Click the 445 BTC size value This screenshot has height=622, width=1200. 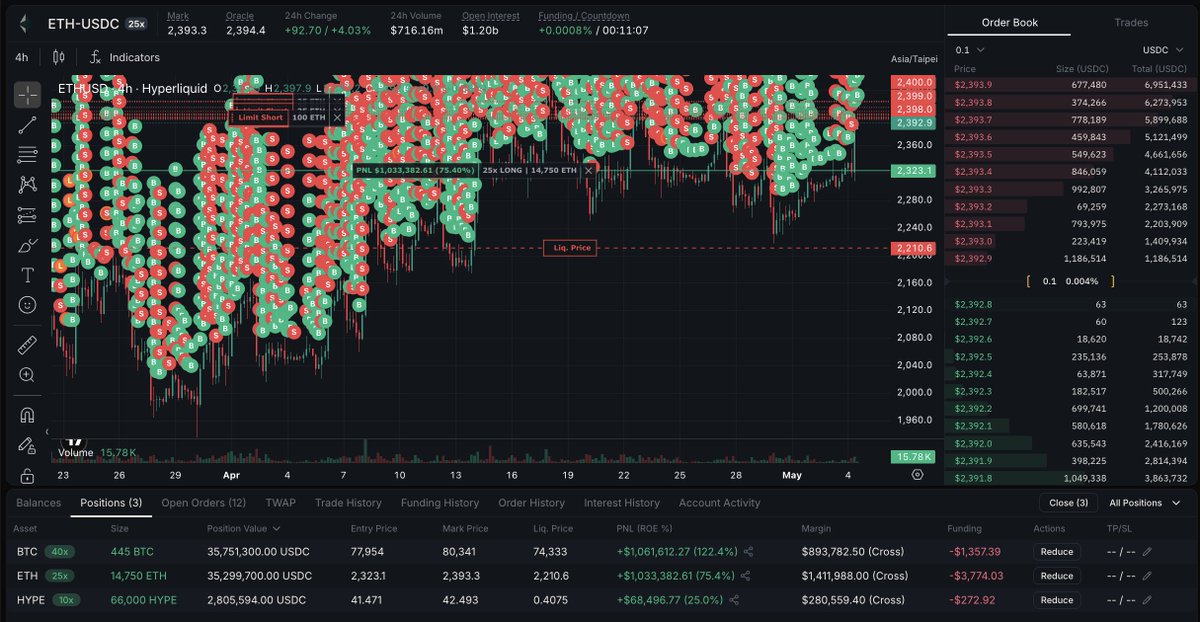tap(132, 552)
